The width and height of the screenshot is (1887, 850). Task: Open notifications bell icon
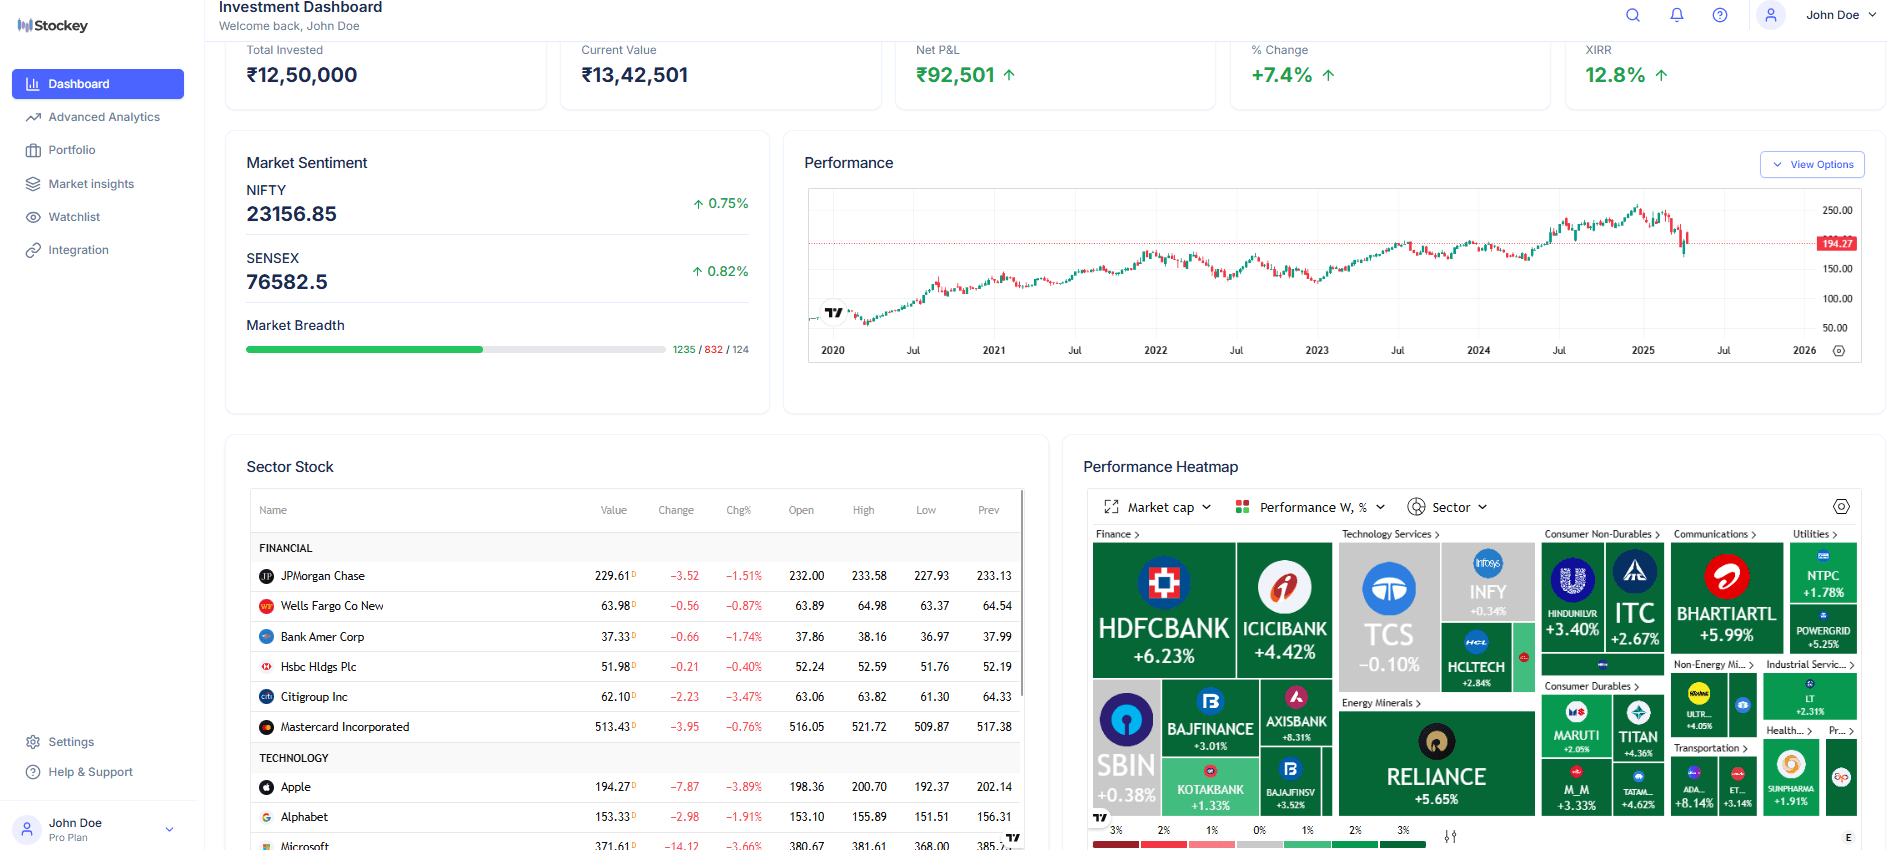pyautogui.click(x=1677, y=15)
